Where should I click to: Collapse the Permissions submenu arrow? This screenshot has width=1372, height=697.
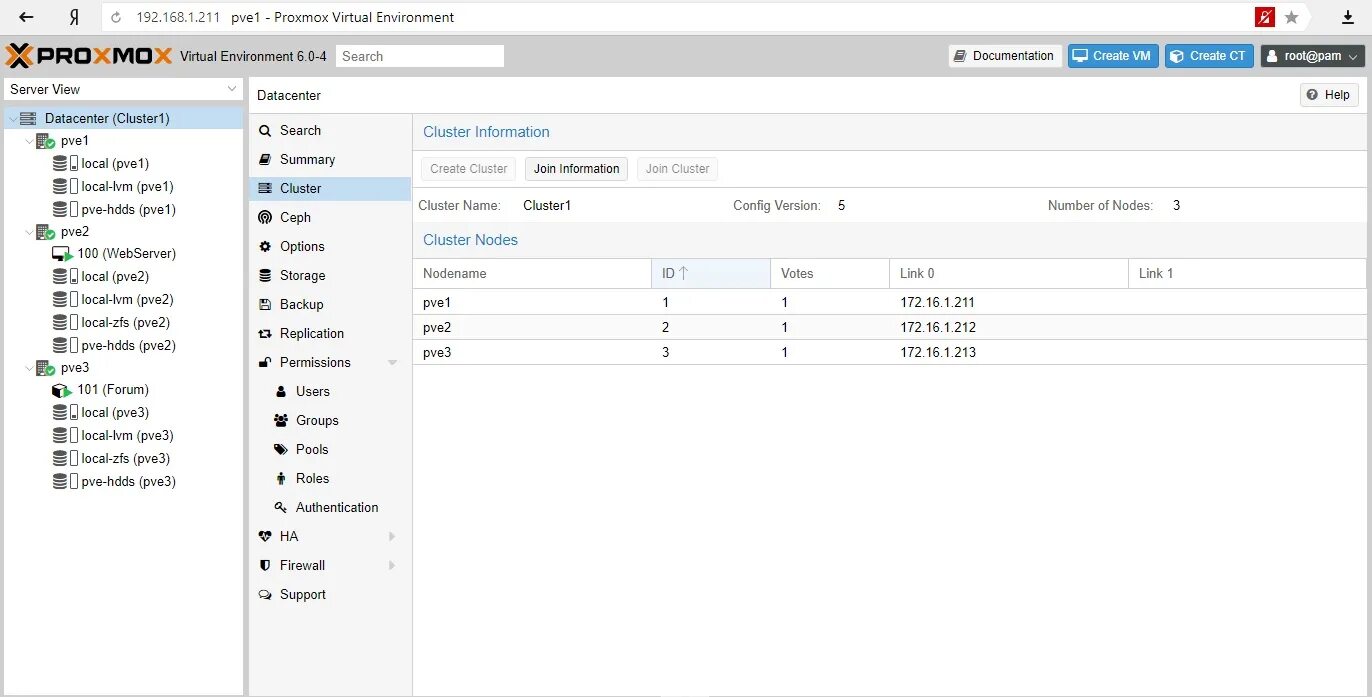click(x=392, y=362)
